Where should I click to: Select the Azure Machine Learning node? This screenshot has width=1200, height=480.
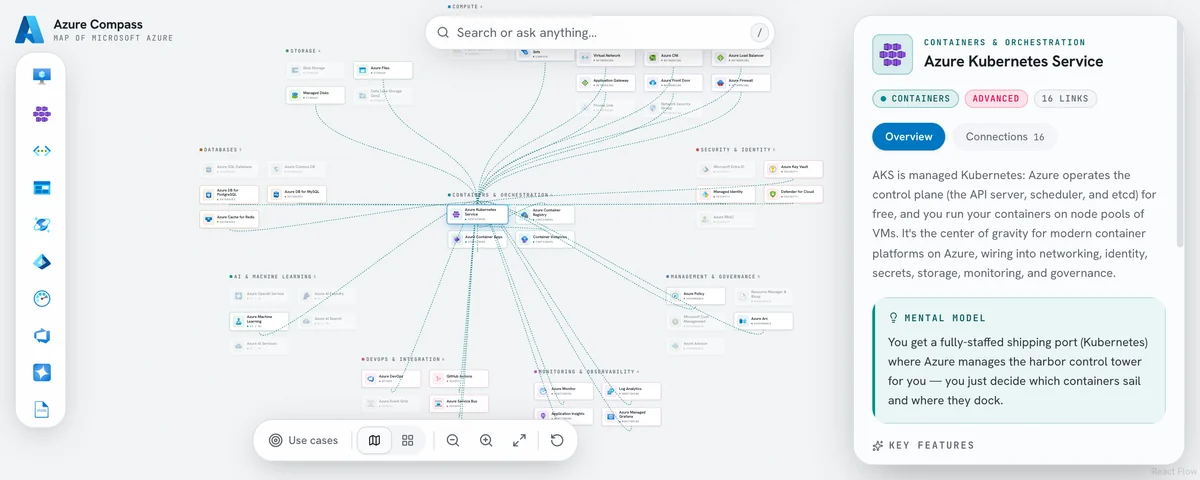[x=259, y=321]
